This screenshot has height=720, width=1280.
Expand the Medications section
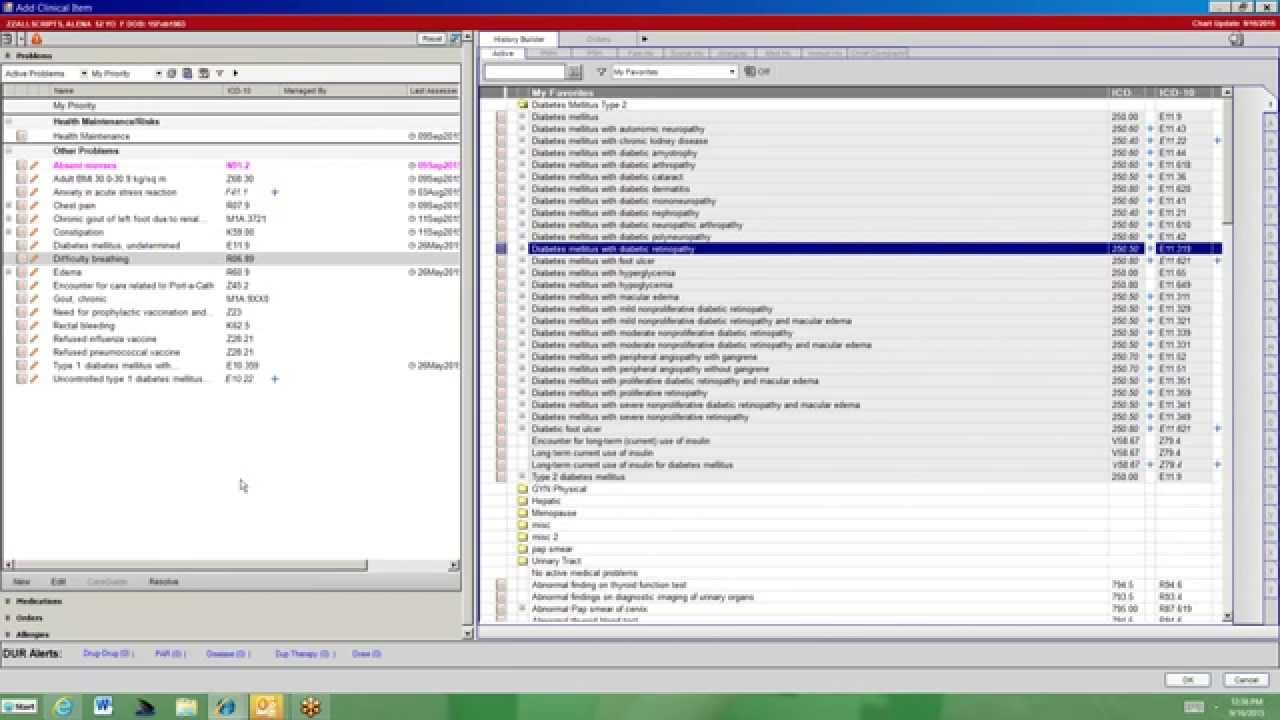point(8,602)
